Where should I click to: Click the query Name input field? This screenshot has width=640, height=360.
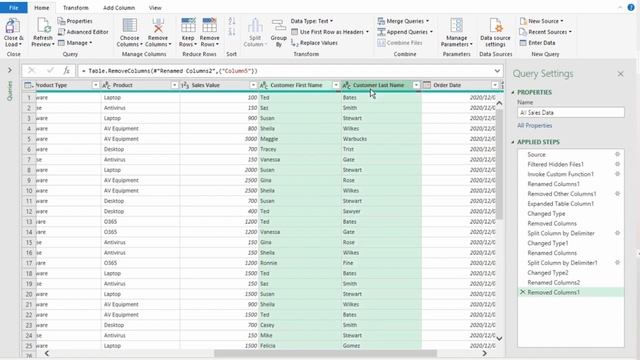tap(571, 113)
